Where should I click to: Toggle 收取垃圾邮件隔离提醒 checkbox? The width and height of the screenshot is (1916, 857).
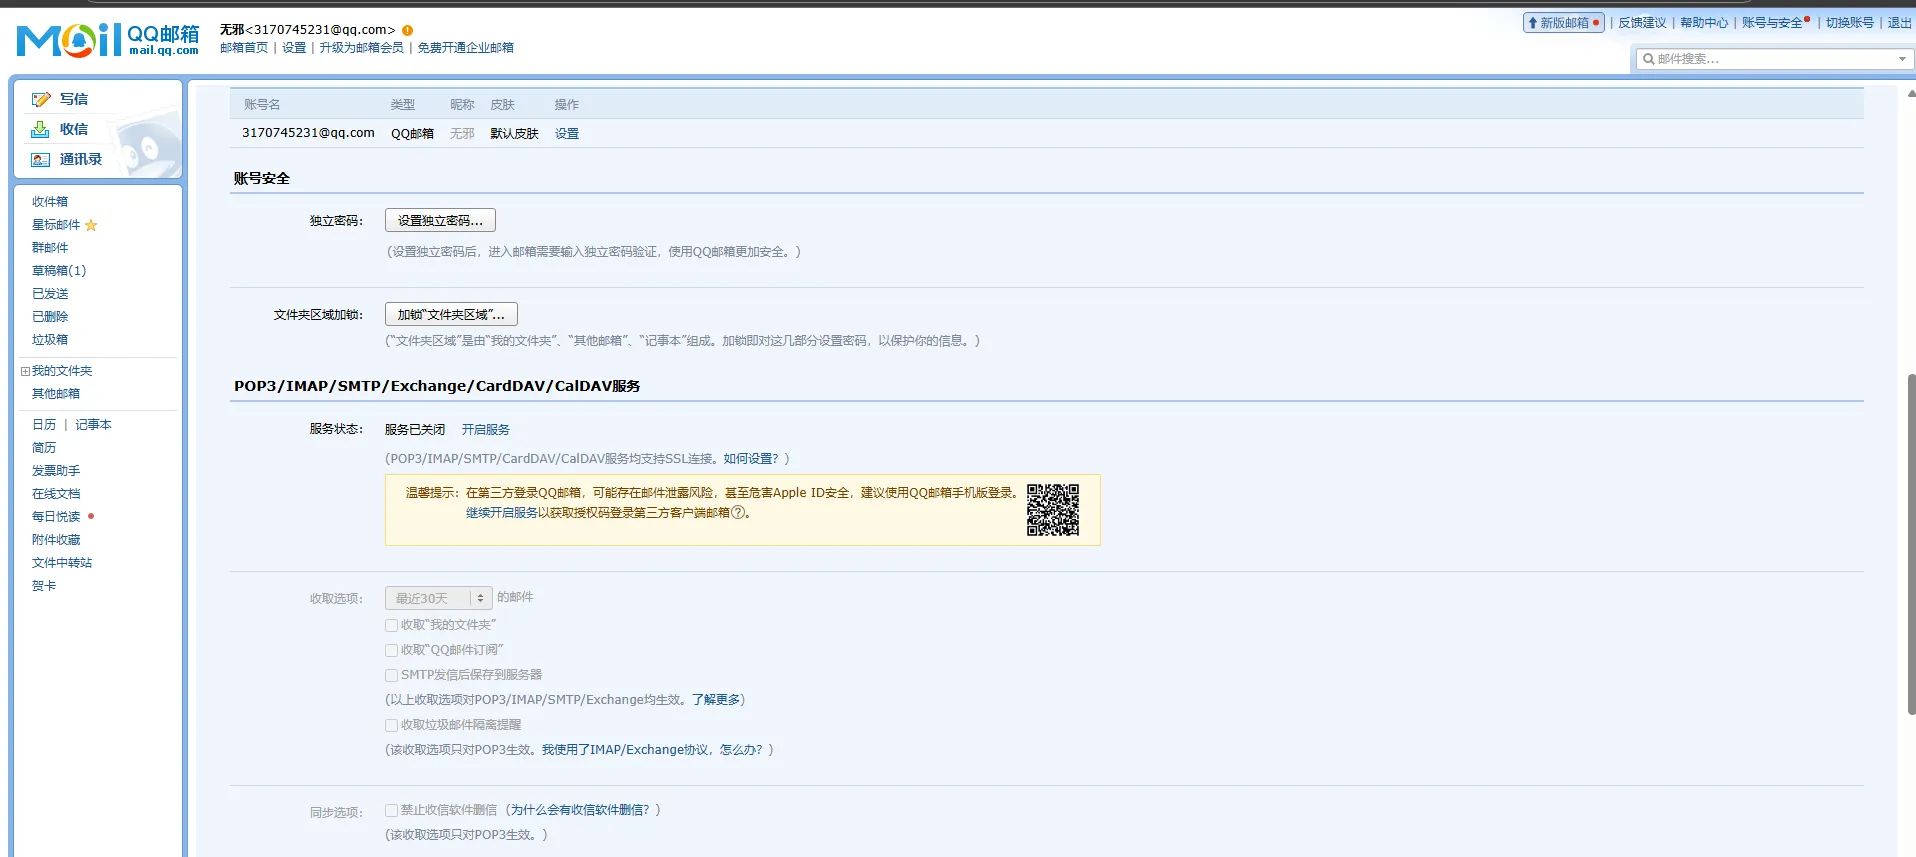[391, 725]
